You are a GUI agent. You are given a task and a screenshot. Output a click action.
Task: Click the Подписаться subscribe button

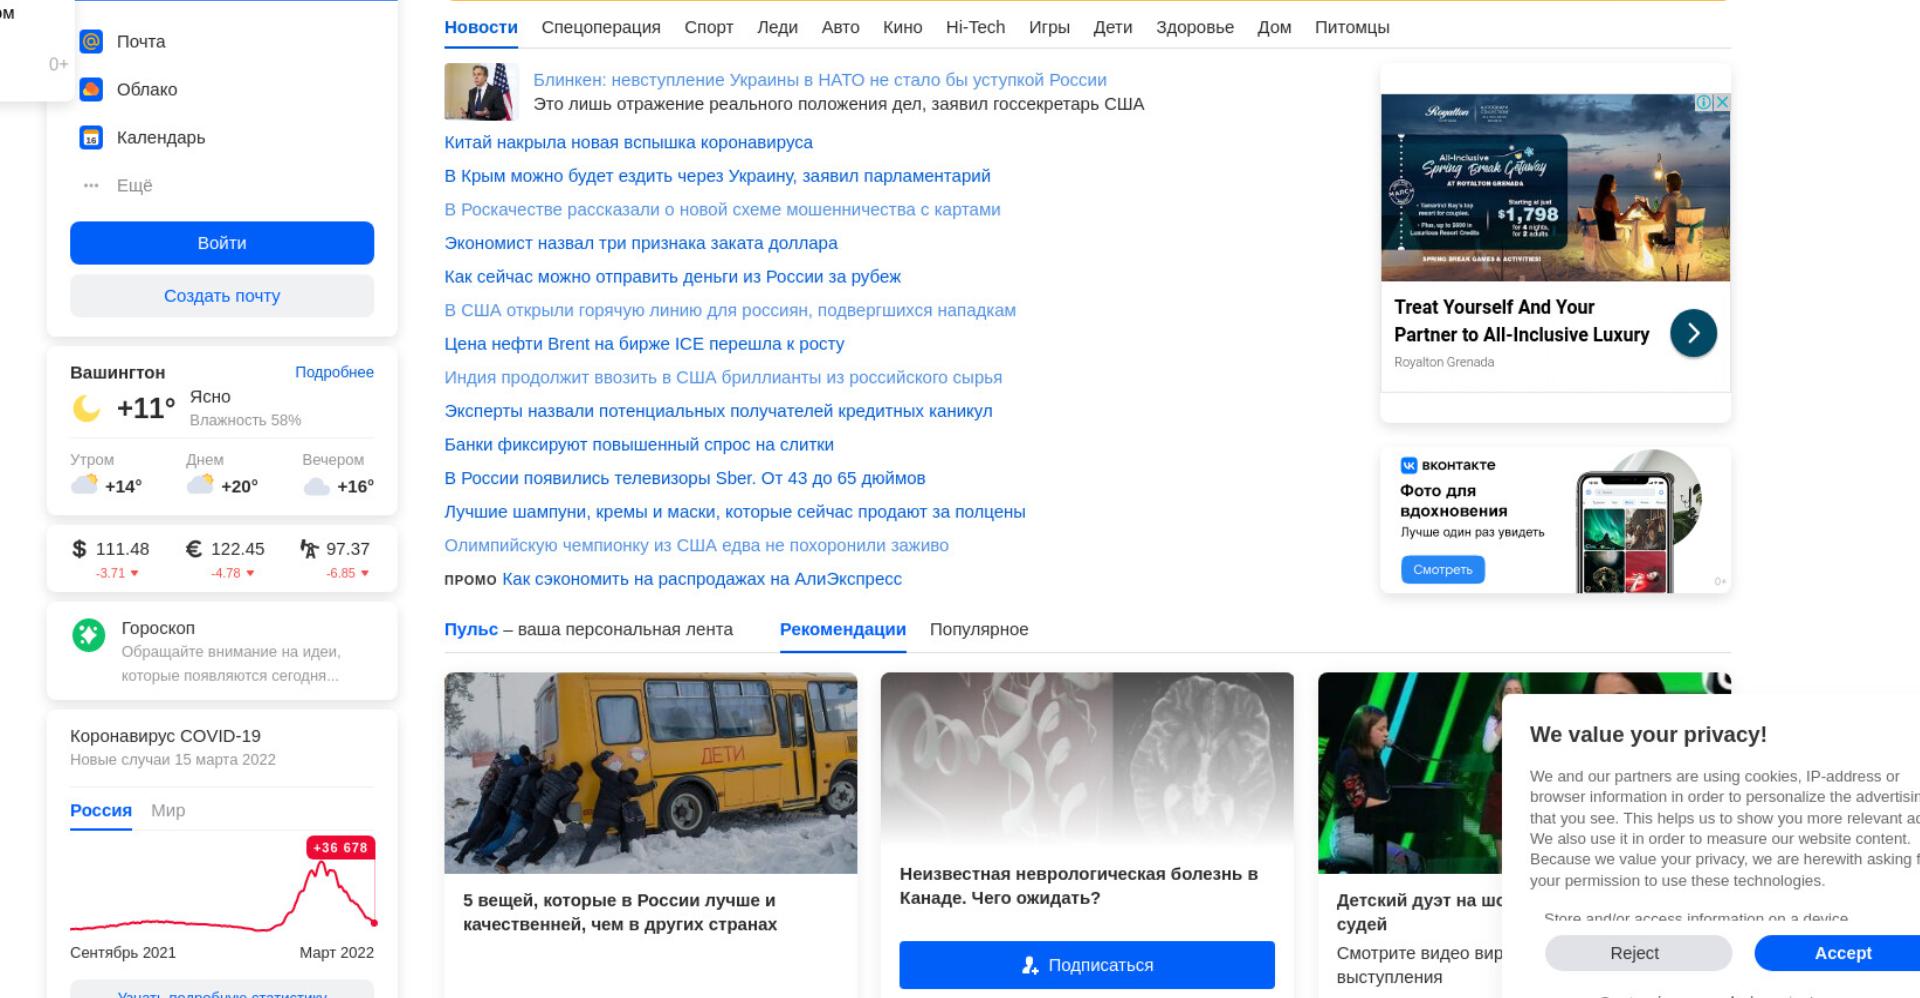(1087, 965)
